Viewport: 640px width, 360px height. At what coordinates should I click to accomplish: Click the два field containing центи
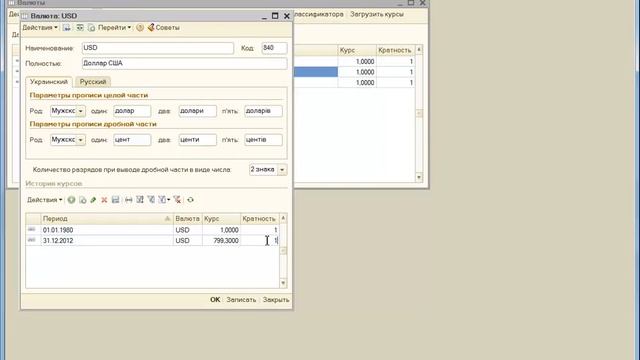(198, 140)
